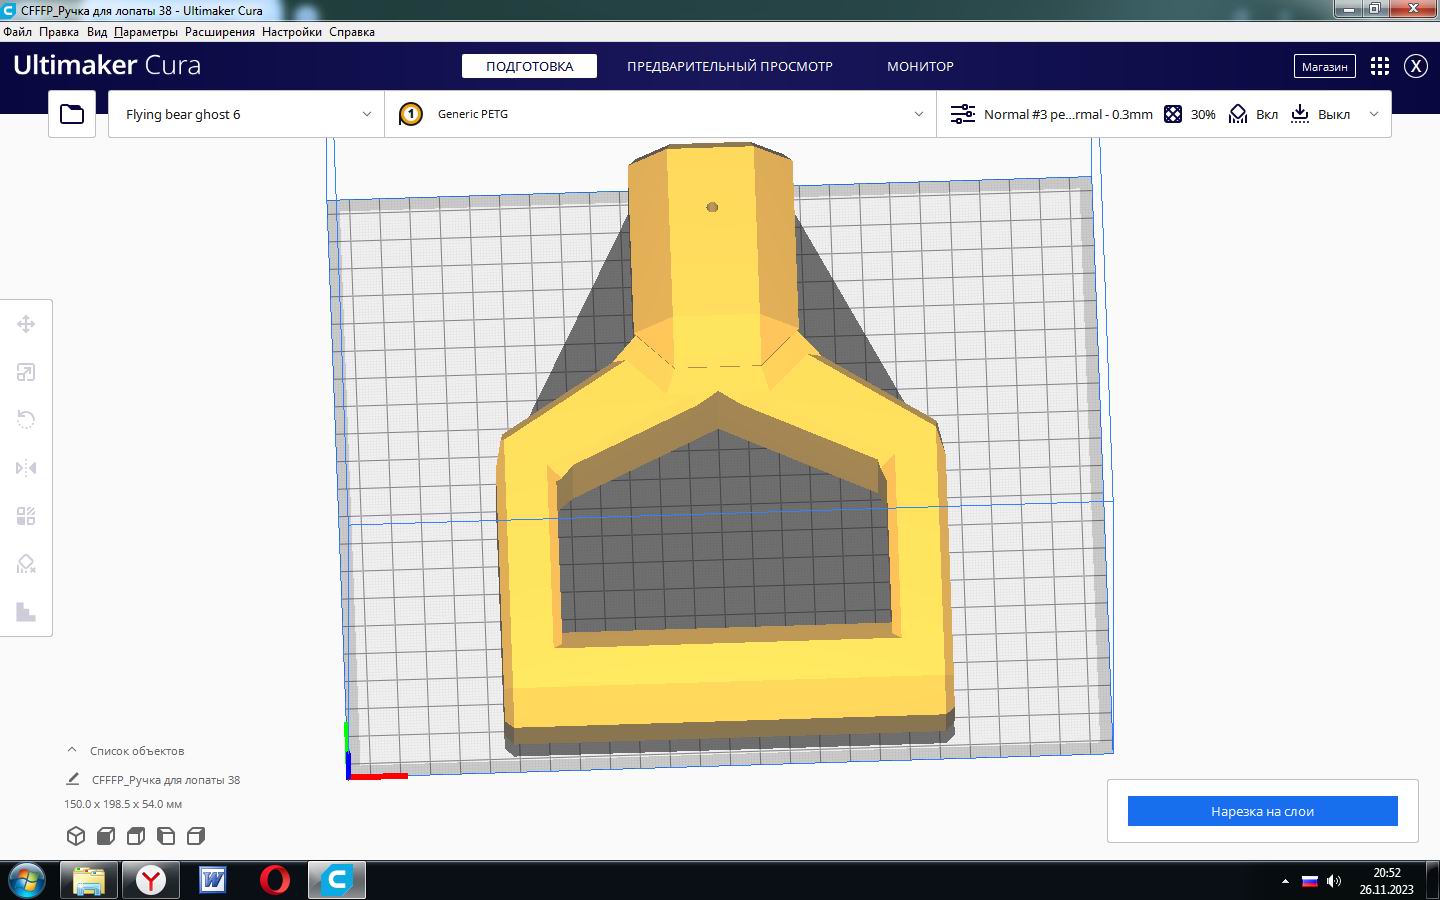Click the adhesion Выкл icon
Screen dimensions: 1440x900
(1300, 114)
